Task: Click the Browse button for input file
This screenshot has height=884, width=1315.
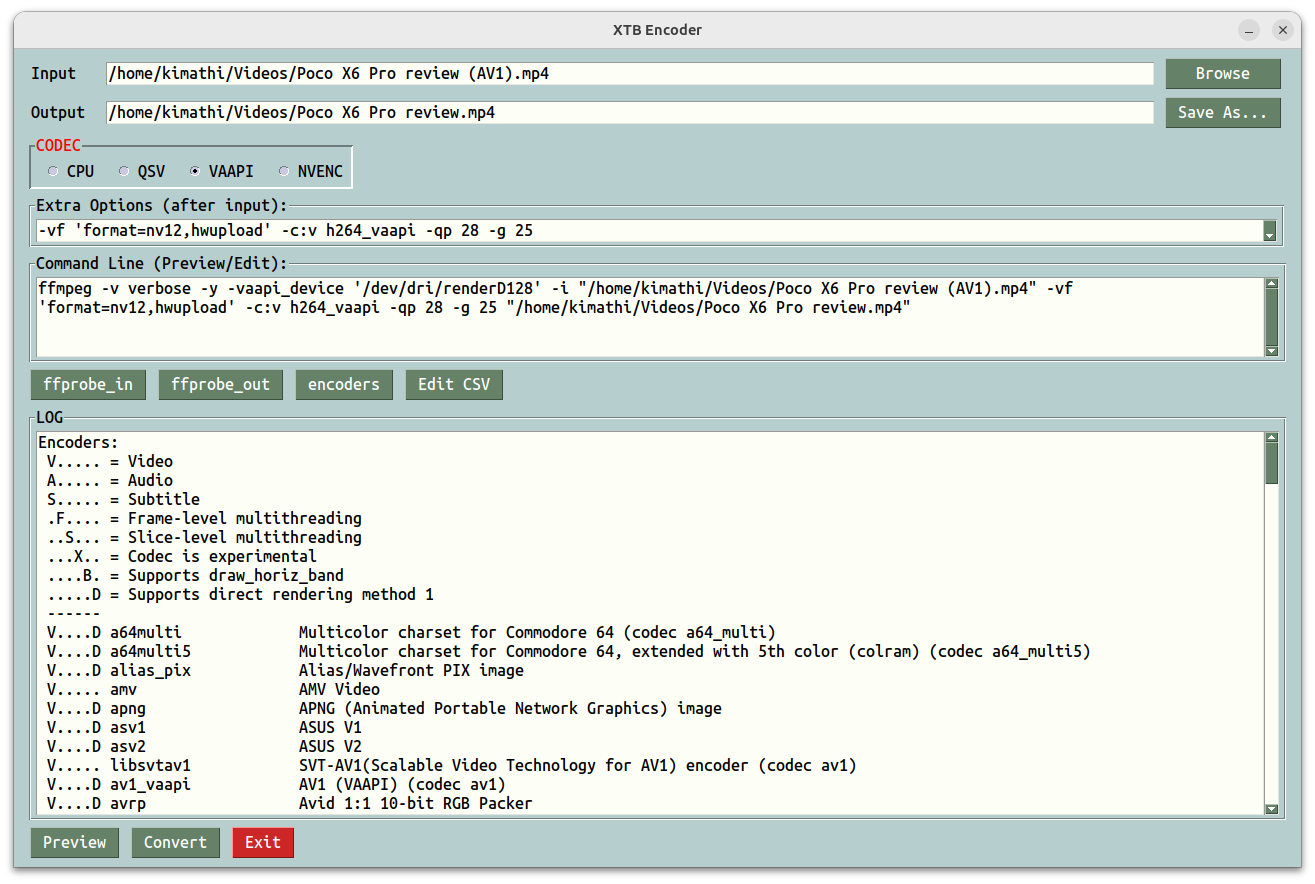Action: click(1223, 74)
